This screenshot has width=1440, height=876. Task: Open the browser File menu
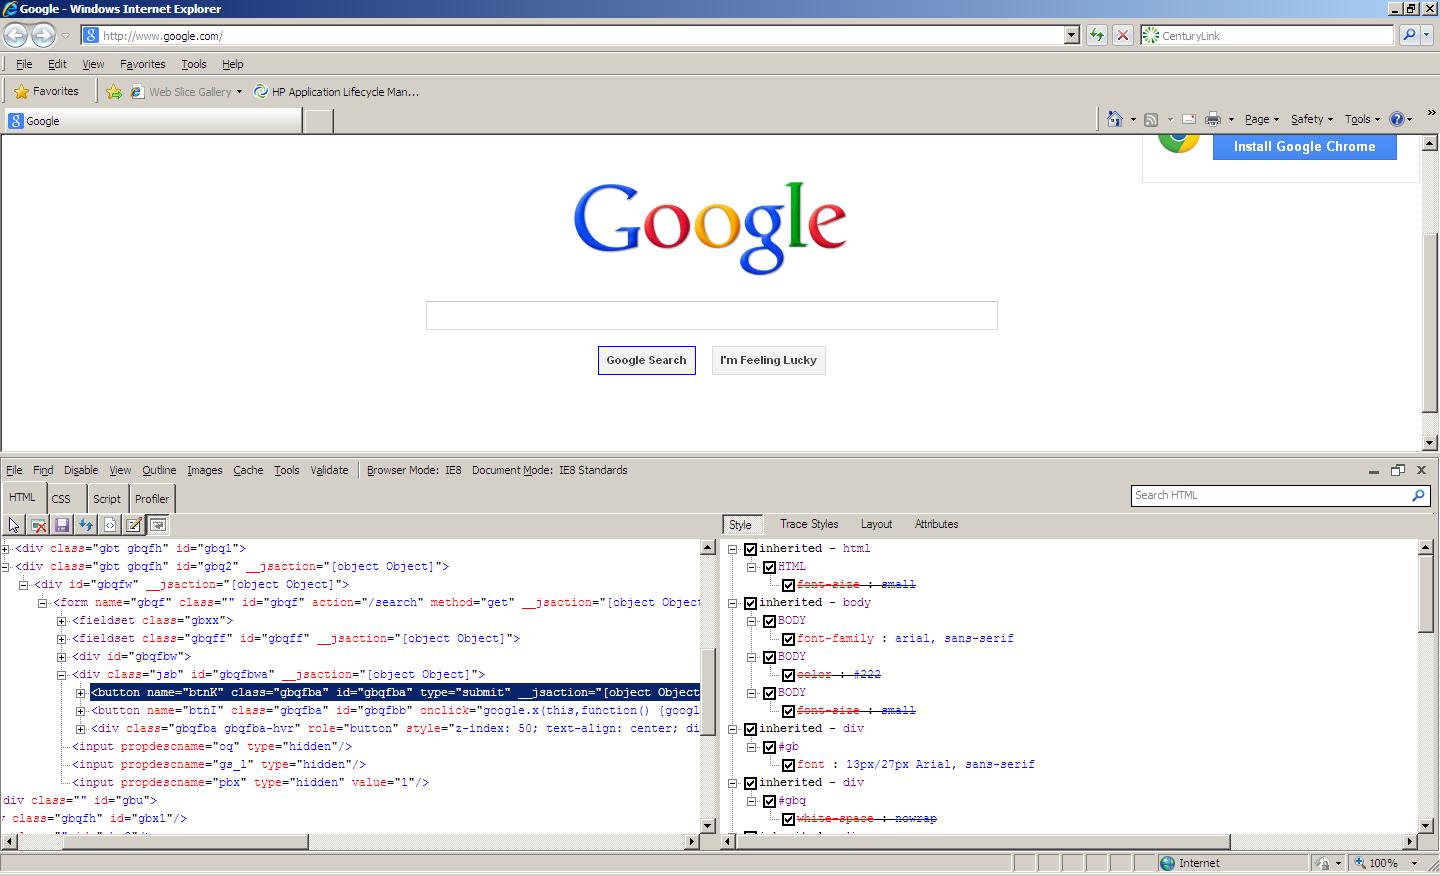[24, 64]
